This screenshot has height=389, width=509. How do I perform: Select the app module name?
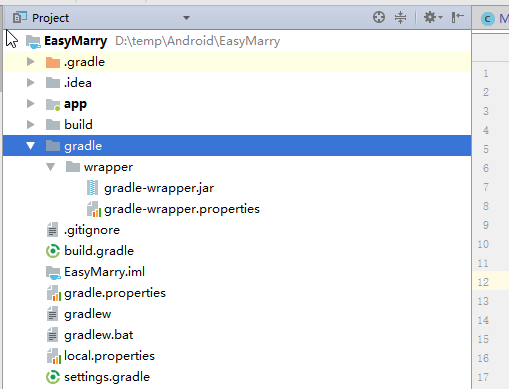click(x=75, y=104)
